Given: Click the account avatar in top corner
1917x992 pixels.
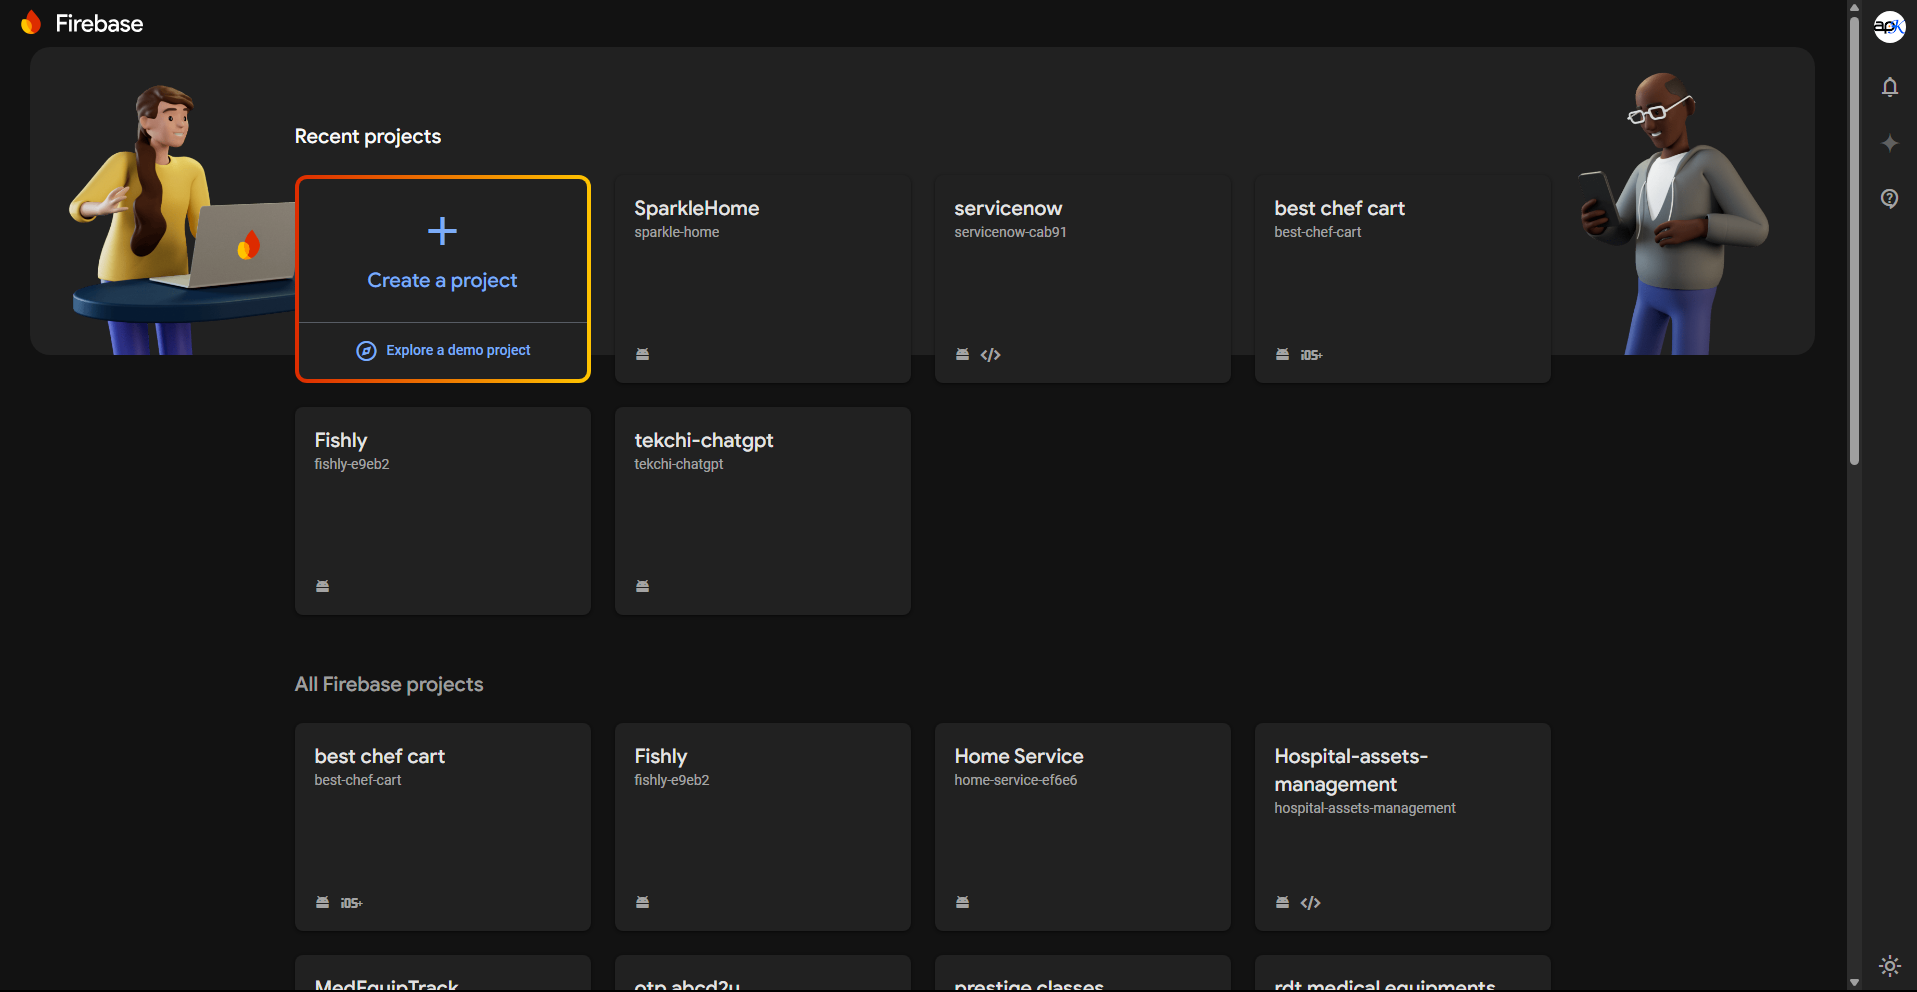Looking at the screenshot, I should 1889,26.
